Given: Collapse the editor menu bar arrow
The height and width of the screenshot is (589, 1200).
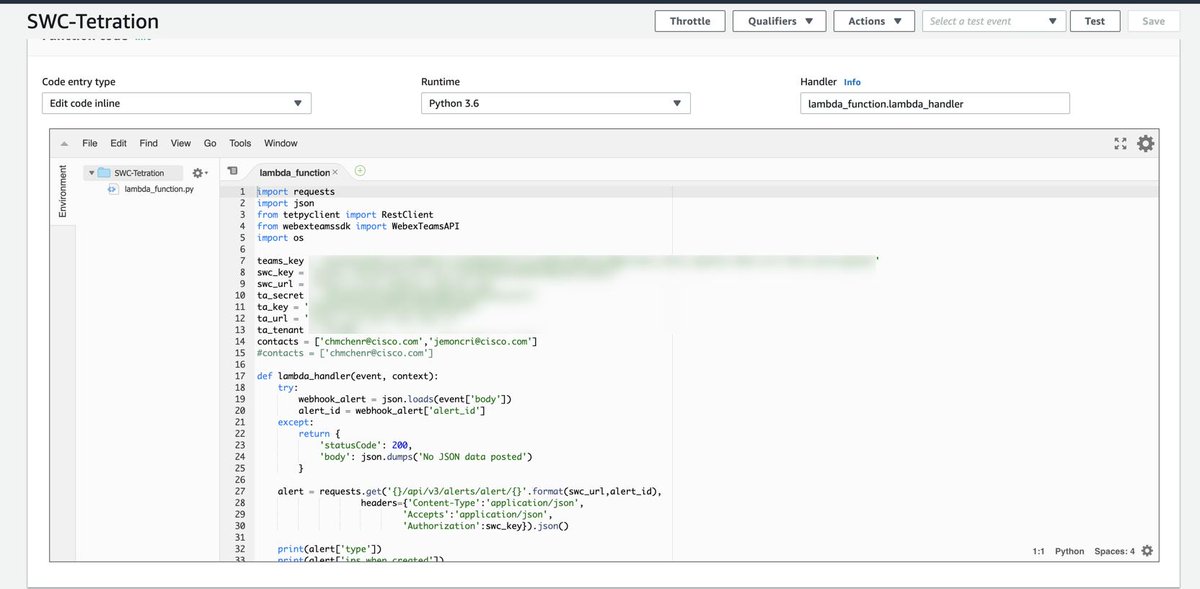Looking at the screenshot, I should [x=64, y=144].
